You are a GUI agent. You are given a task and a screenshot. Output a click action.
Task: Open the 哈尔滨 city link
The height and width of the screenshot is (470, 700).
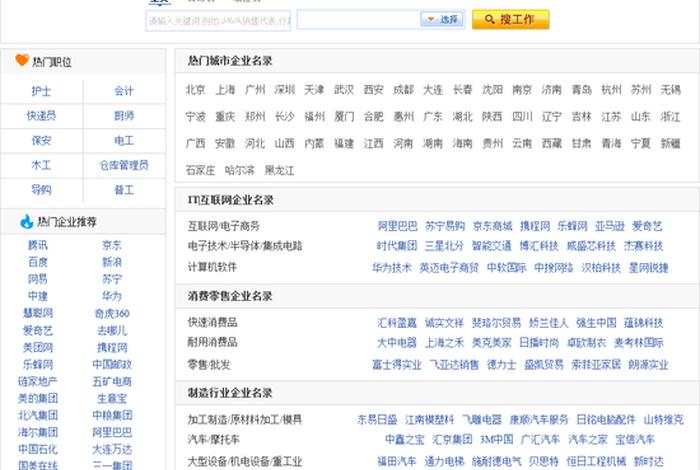240,170
